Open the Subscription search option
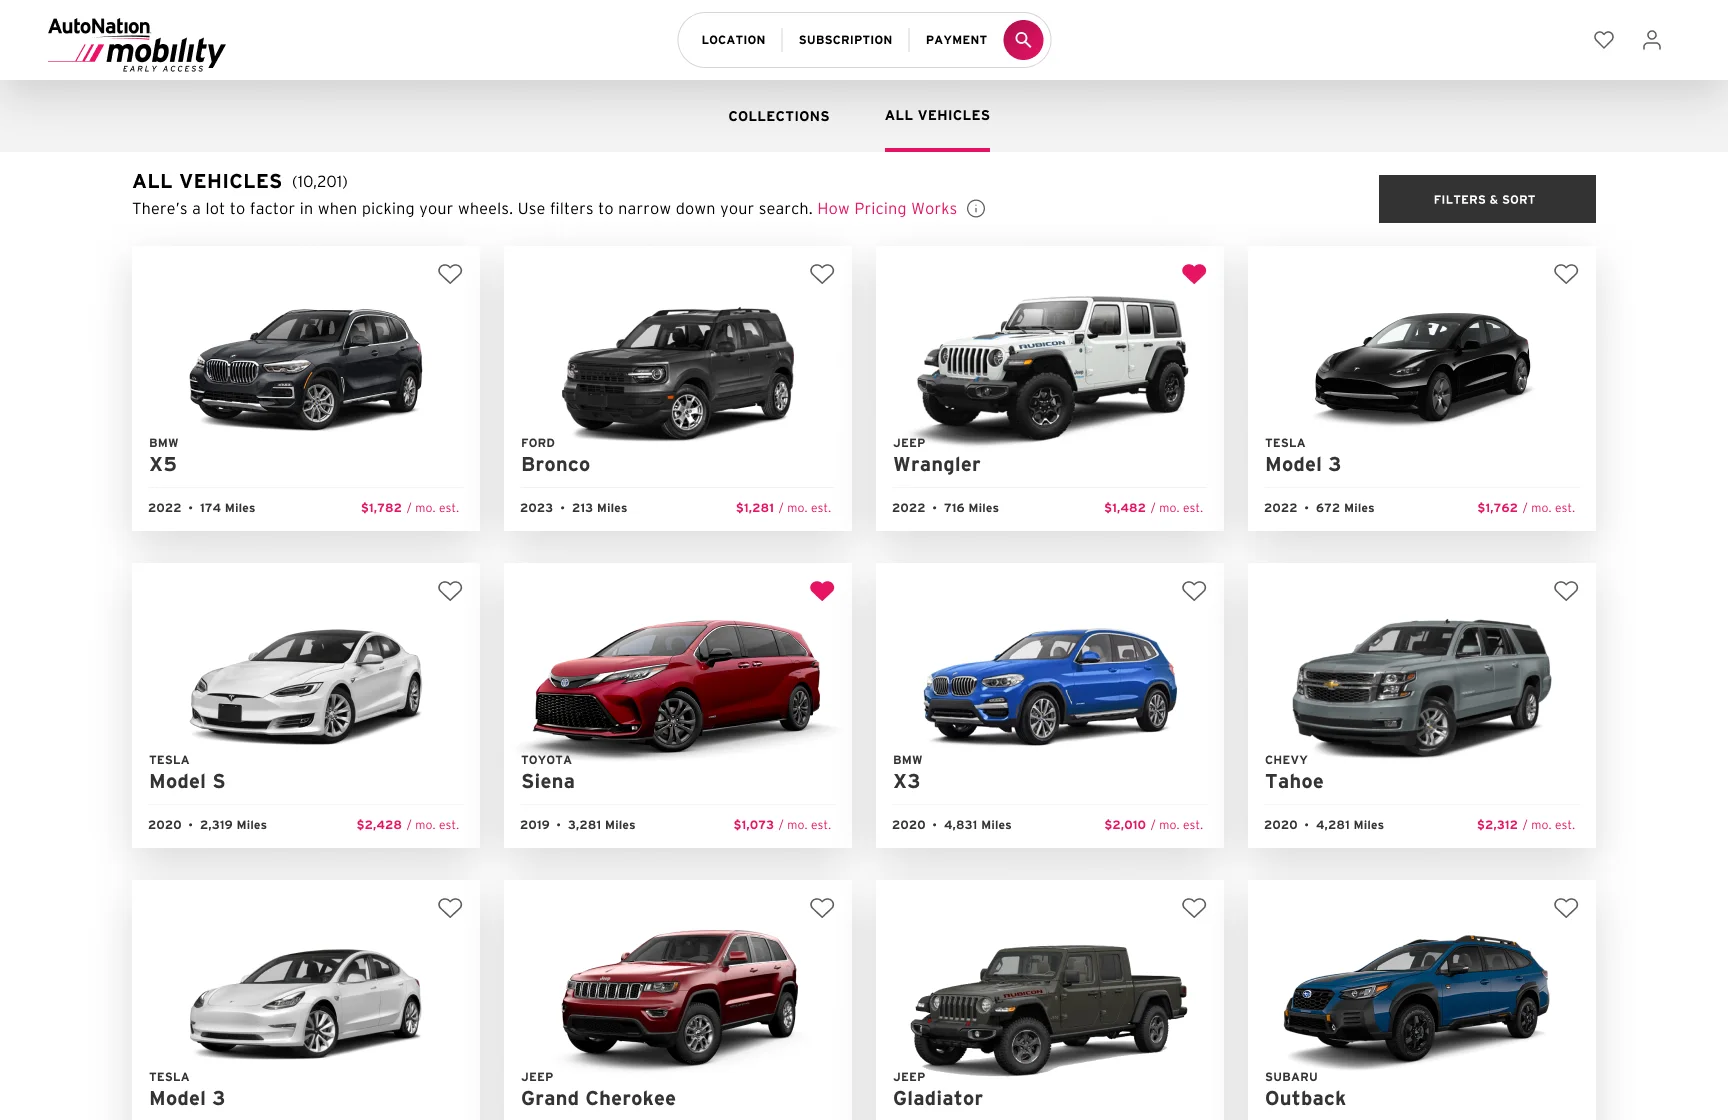Viewport: 1728px width, 1120px height. coord(845,40)
